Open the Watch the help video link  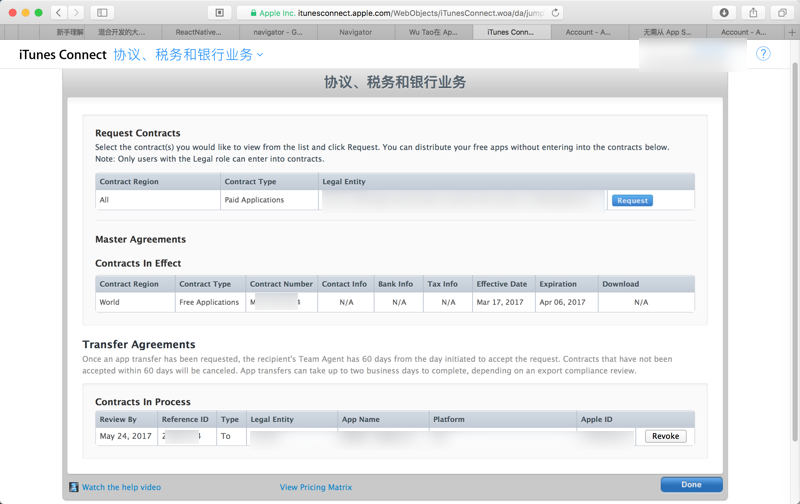tap(121, 487)
